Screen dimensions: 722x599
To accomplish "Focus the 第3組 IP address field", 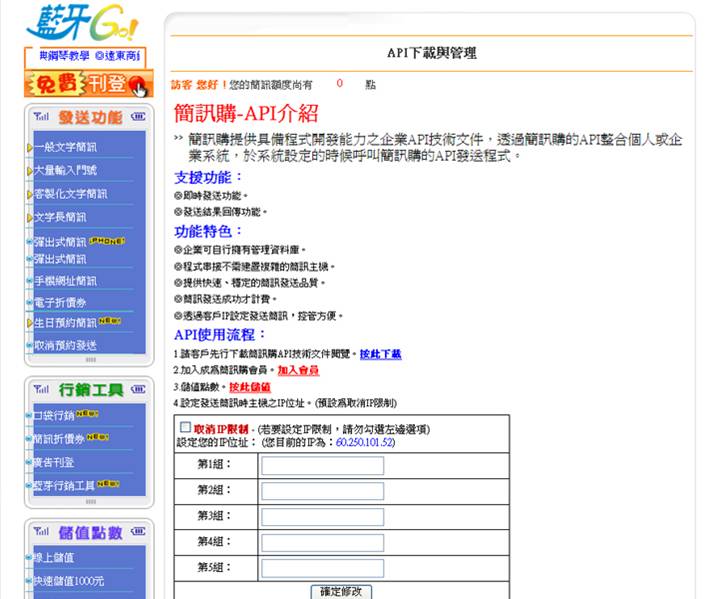I will tap(322, 516).
